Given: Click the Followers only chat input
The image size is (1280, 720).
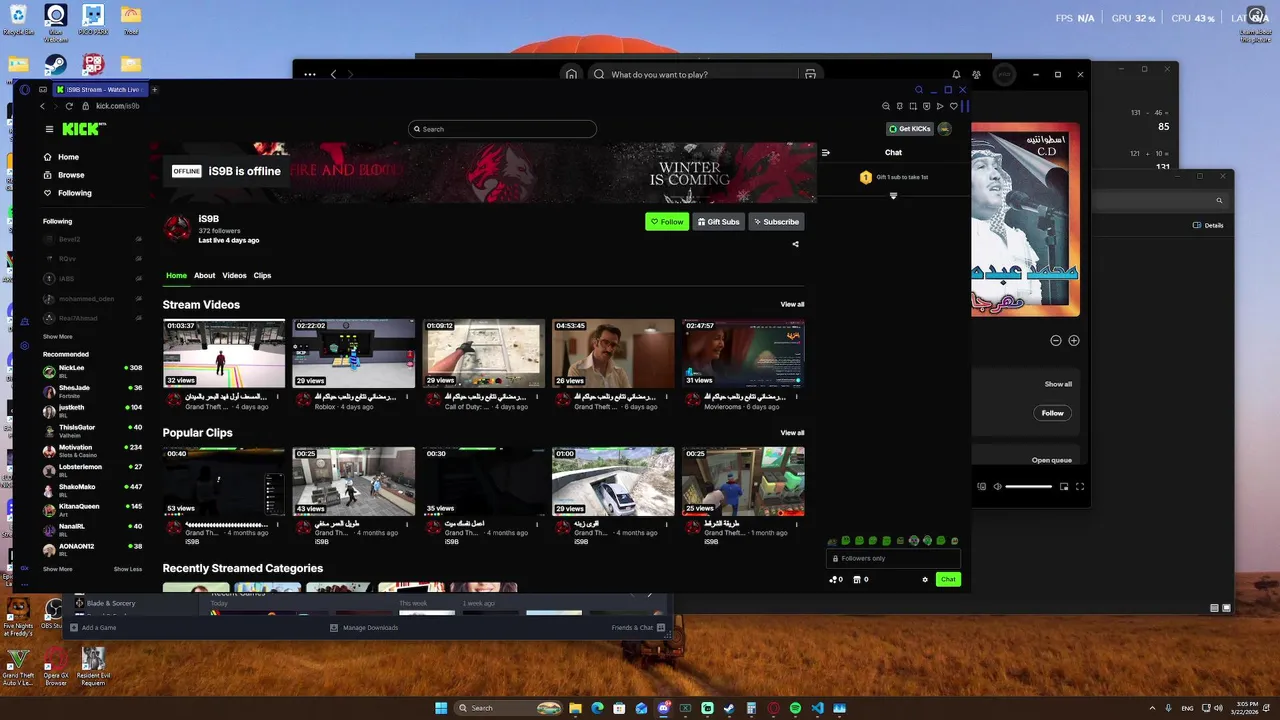Looking at the screenshot, I should (x=893, y=558).
